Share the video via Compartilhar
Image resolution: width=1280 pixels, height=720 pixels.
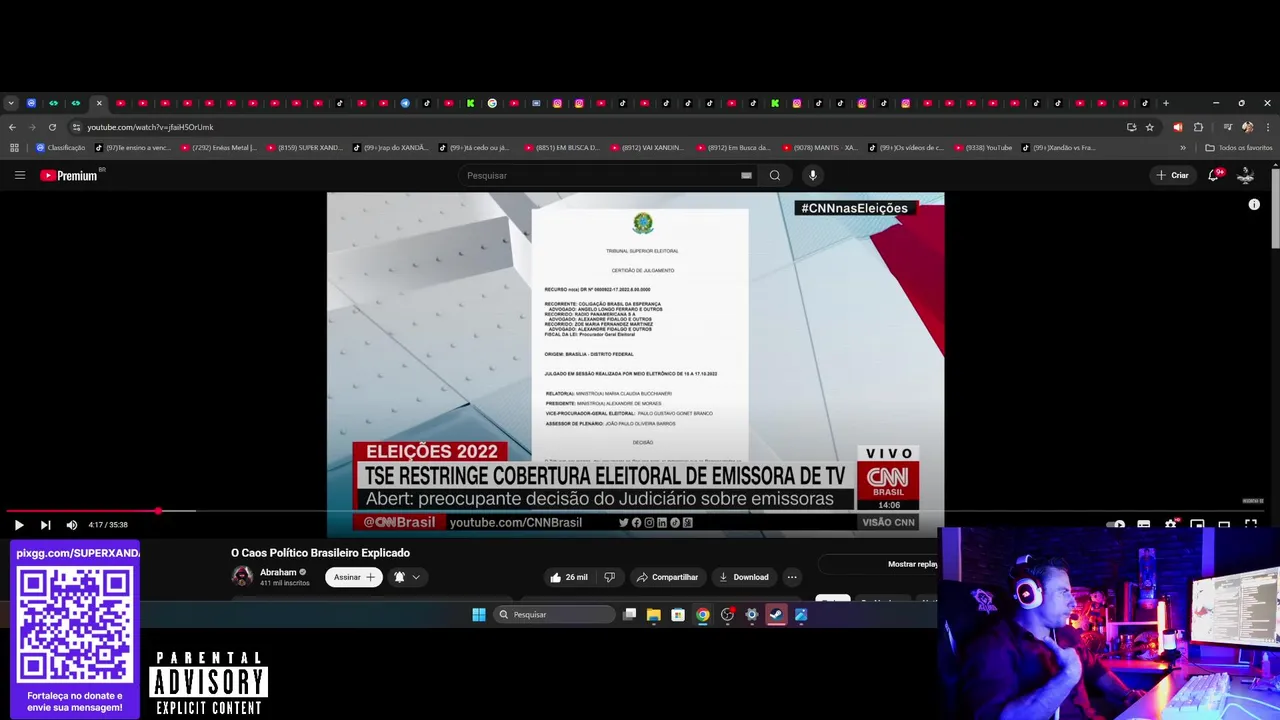coord(667,577)
